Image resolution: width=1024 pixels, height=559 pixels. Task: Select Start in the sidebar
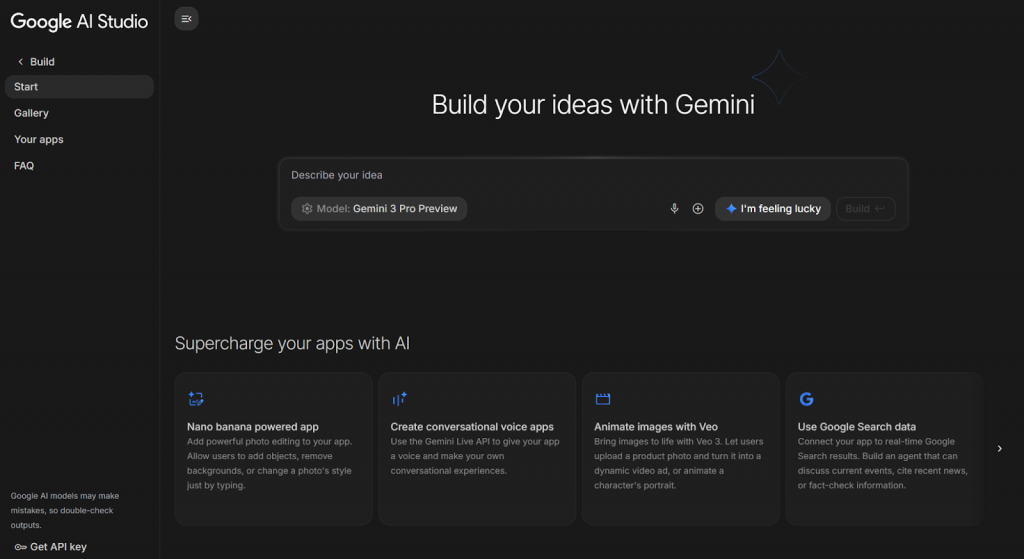79,87
